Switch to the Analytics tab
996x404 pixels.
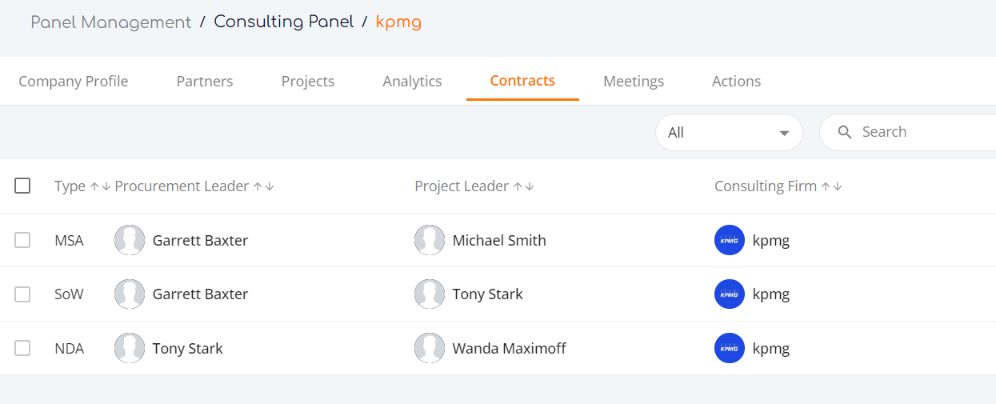tap(412, 81)
